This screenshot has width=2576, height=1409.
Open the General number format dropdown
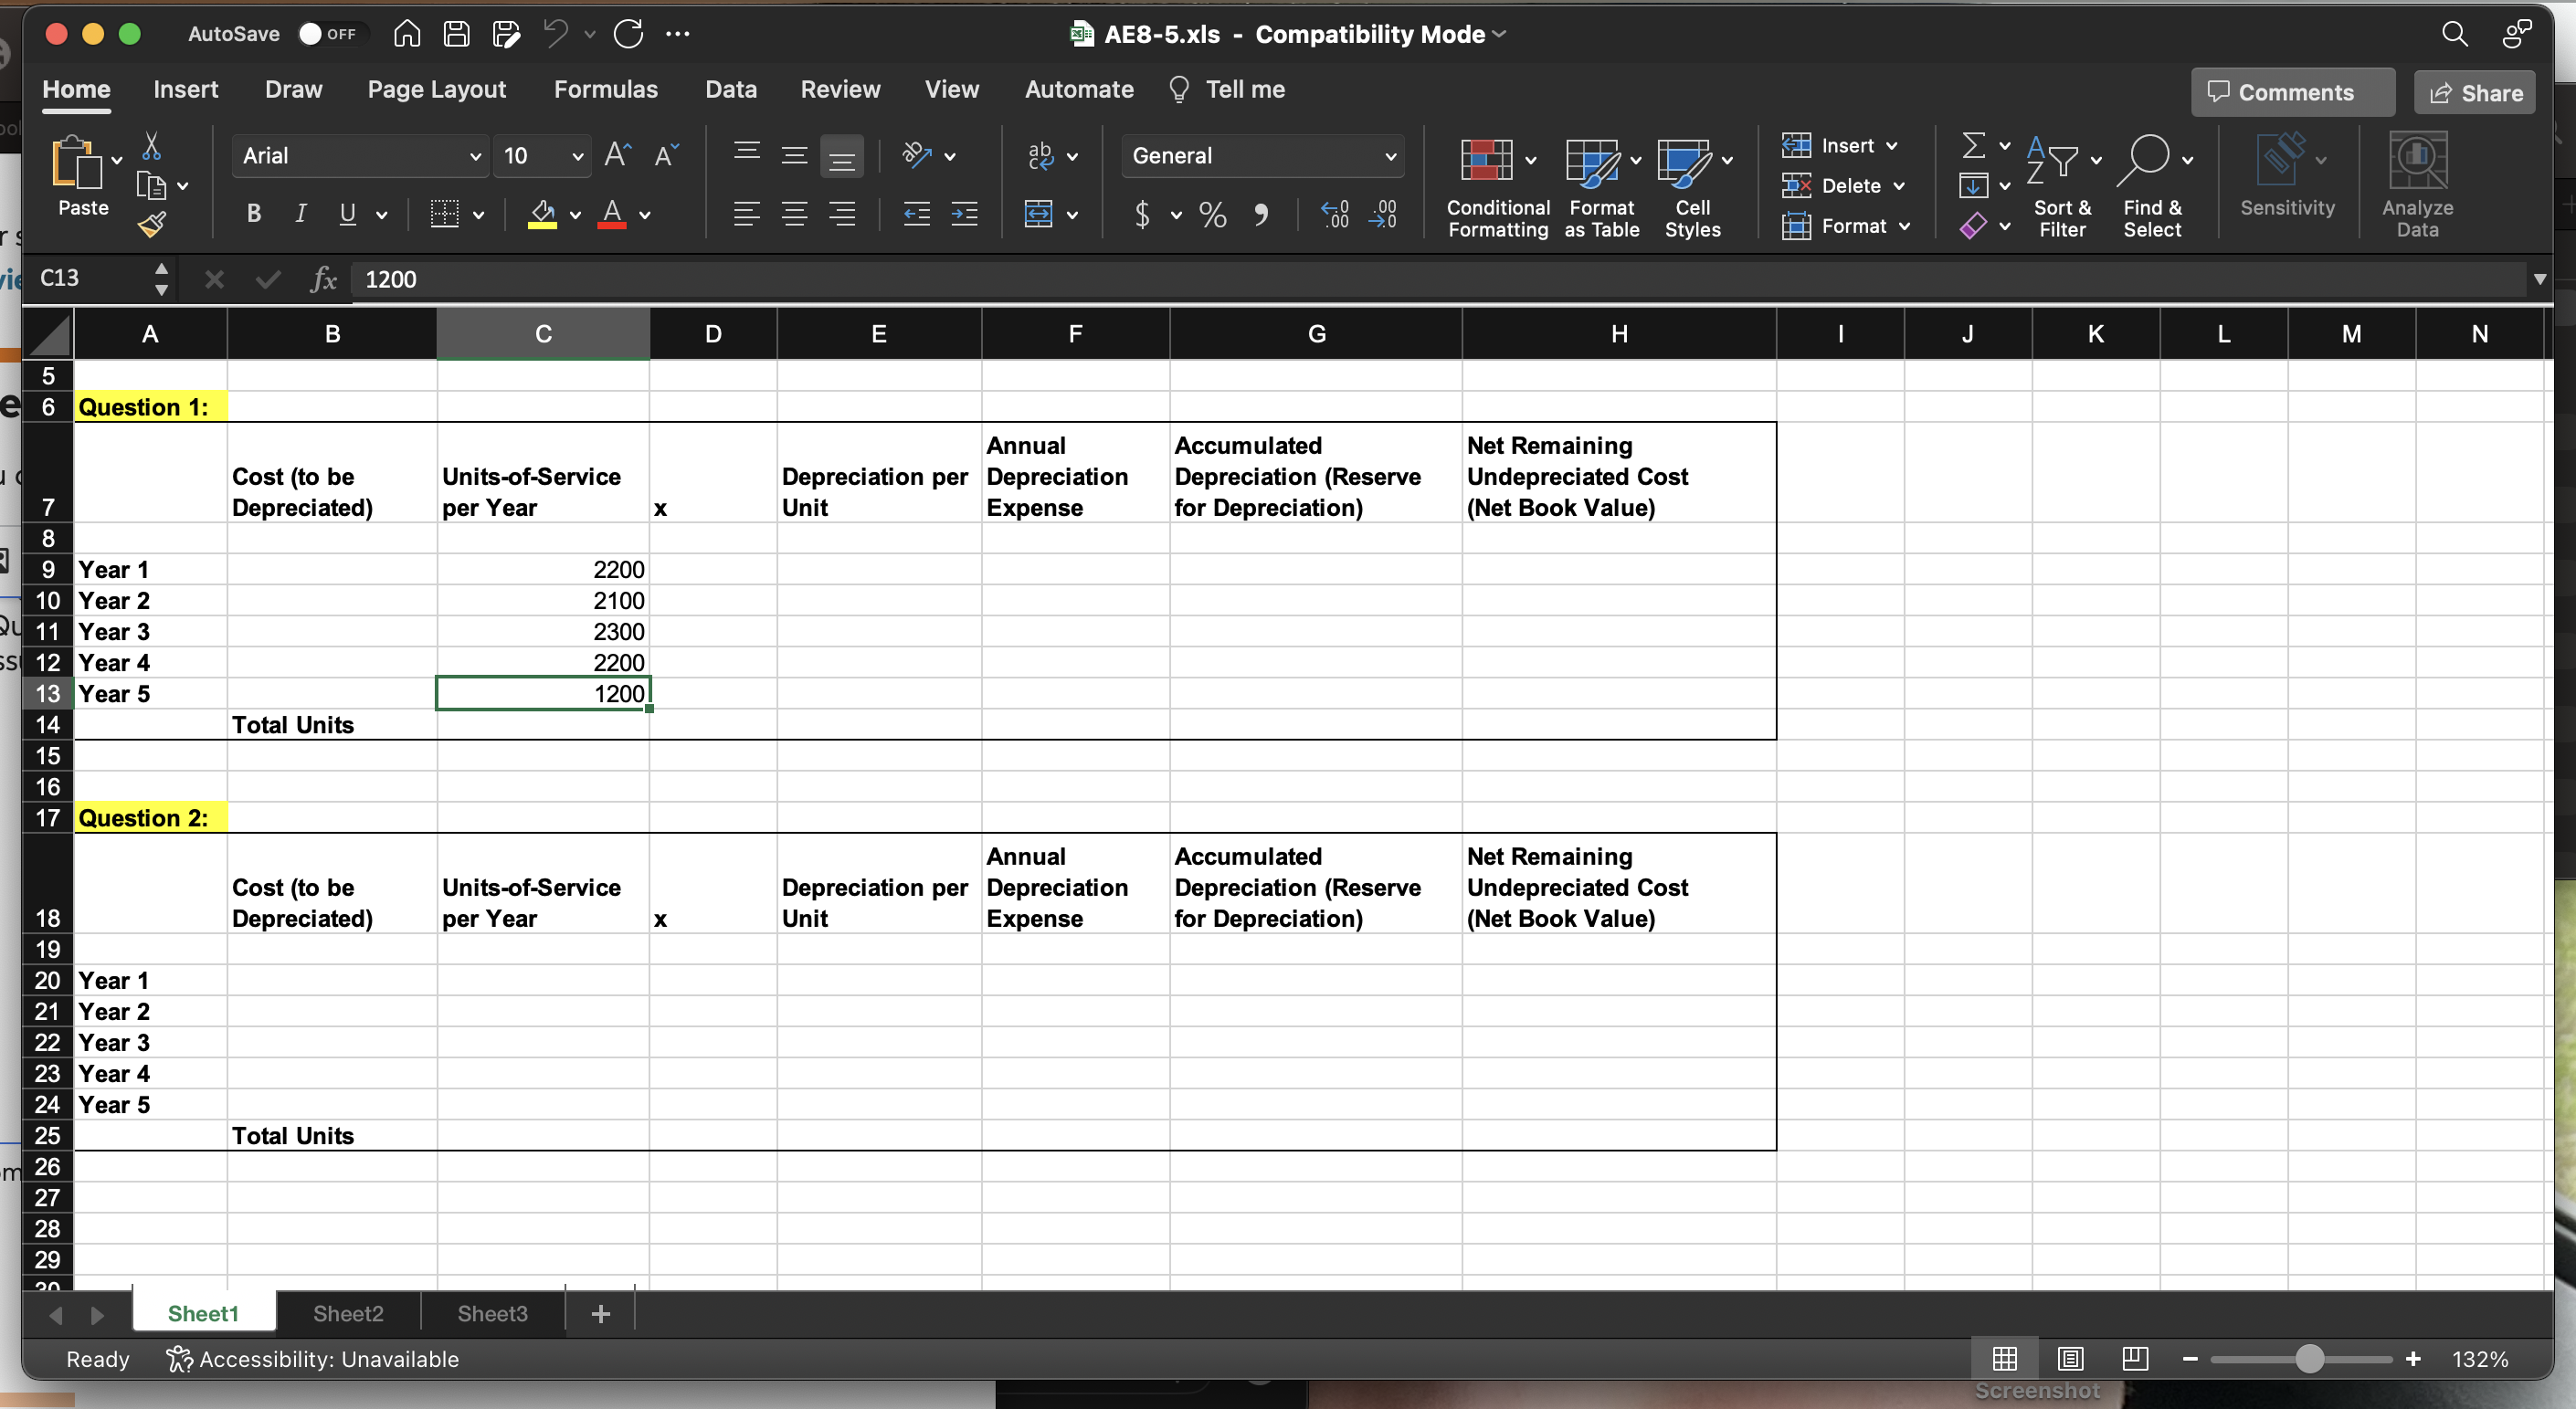pyautogui.click(x=1392, y=155)
